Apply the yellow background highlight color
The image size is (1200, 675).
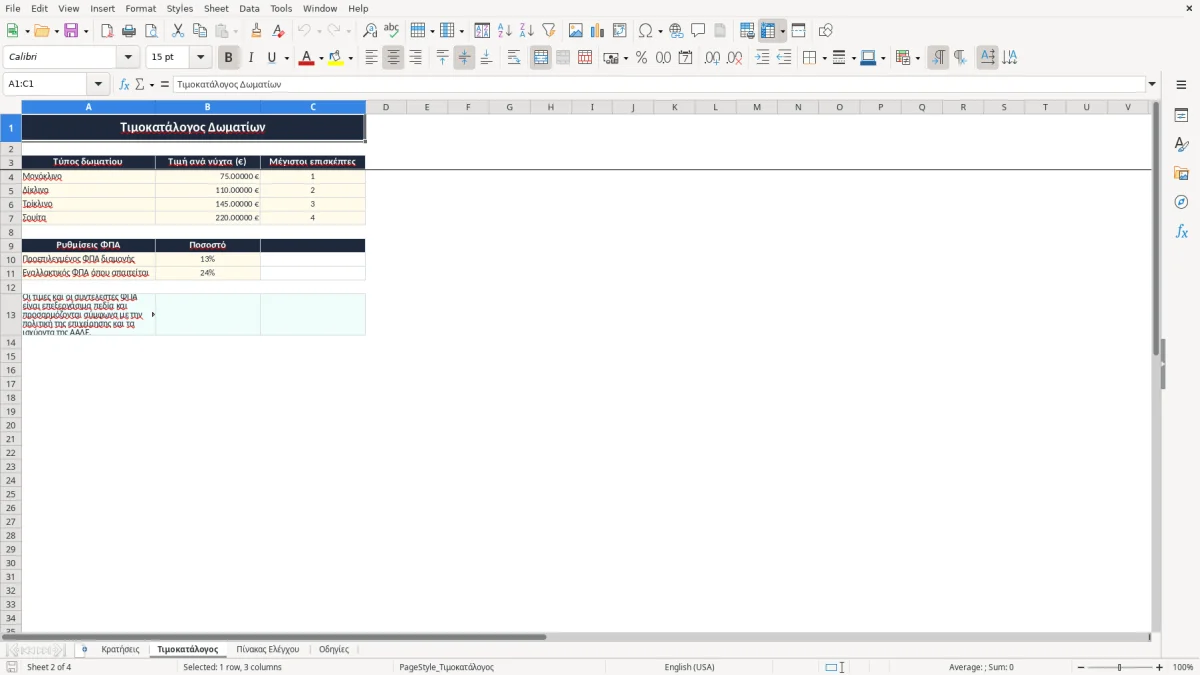335,58
